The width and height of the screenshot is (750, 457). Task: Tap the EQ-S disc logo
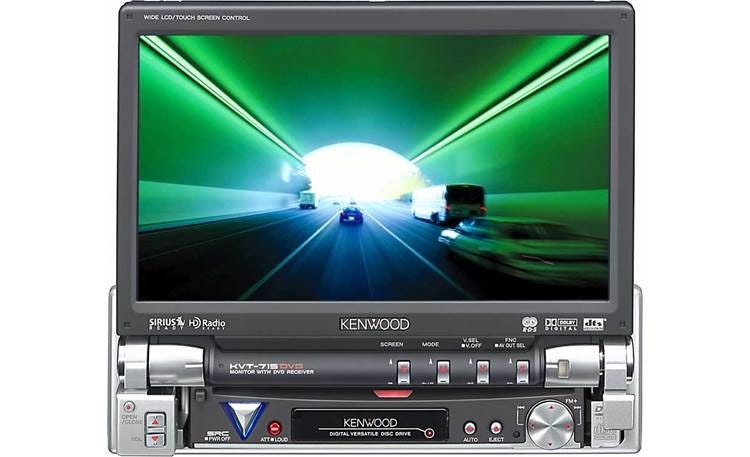click(x=529, y=324)
